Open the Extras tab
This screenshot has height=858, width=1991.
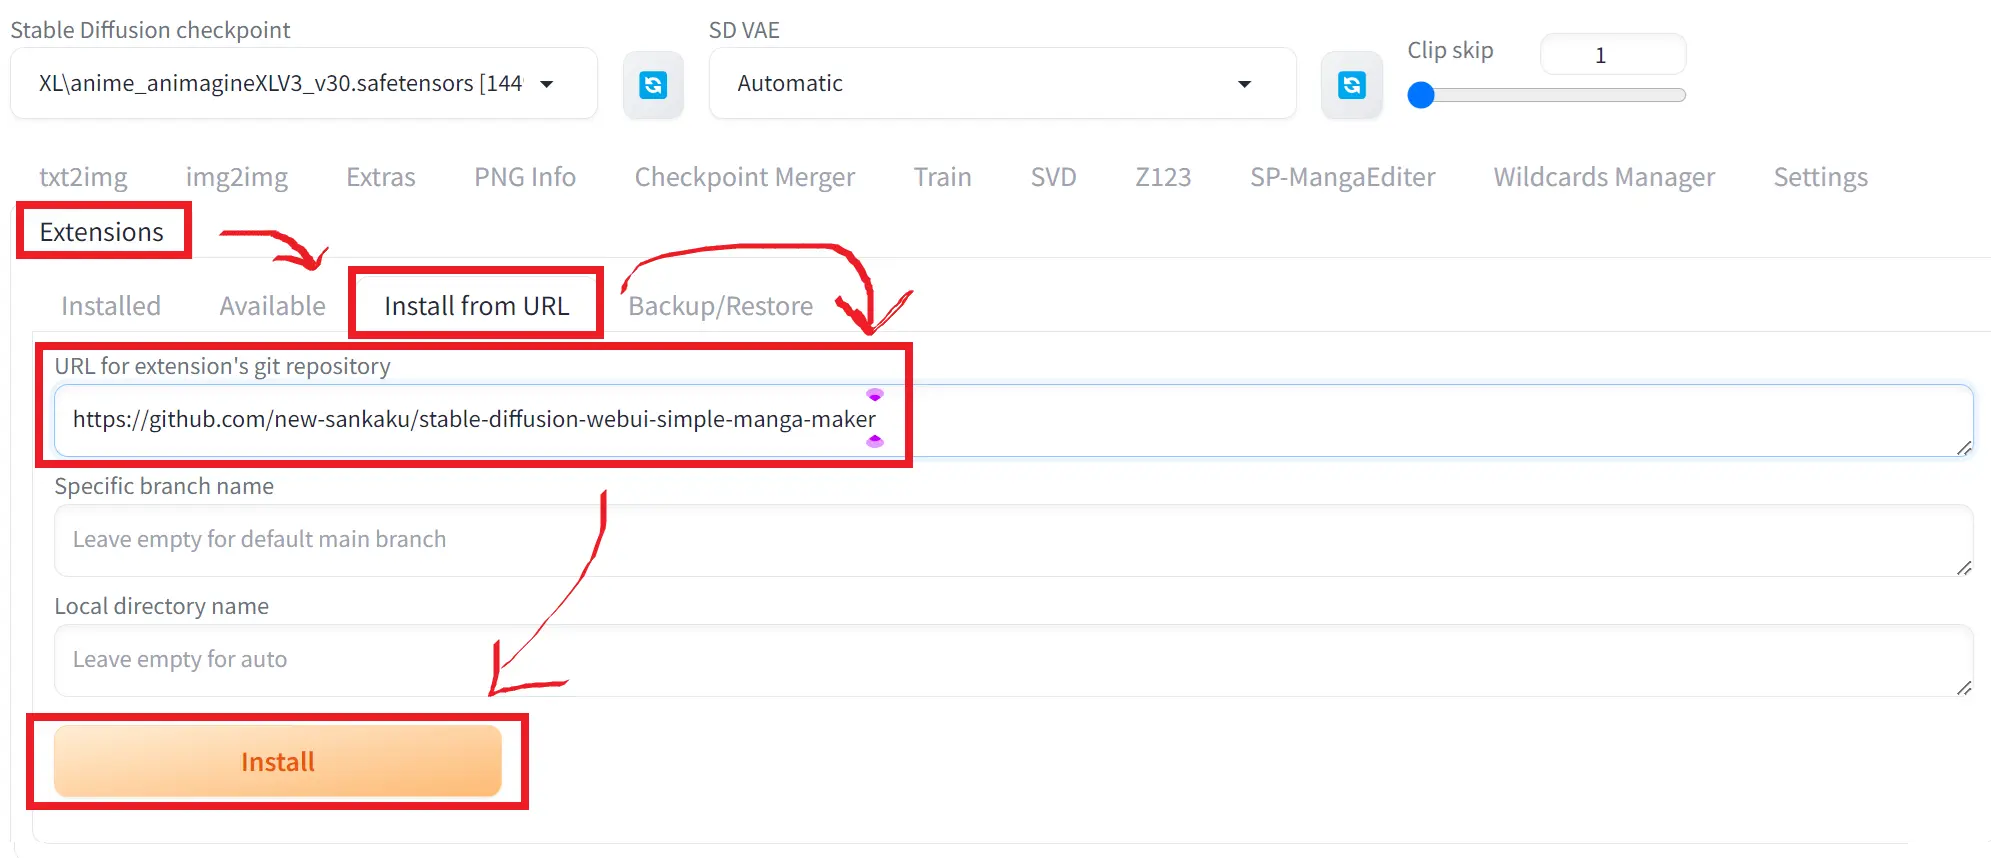coord(381,177)
